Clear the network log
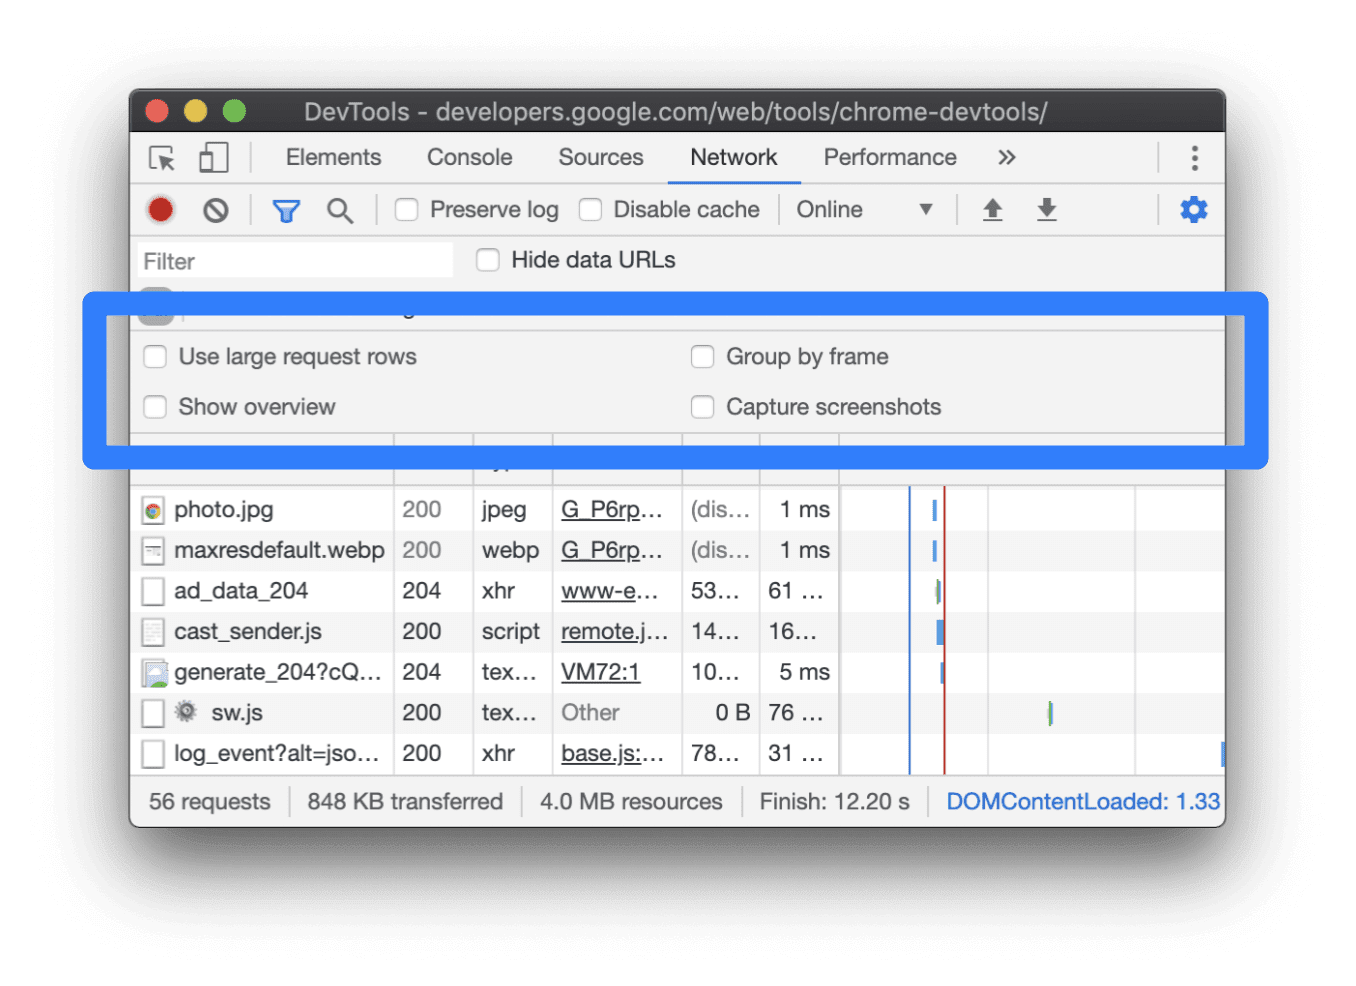This screenshot has width=1356, height=986. pos(216,210)
